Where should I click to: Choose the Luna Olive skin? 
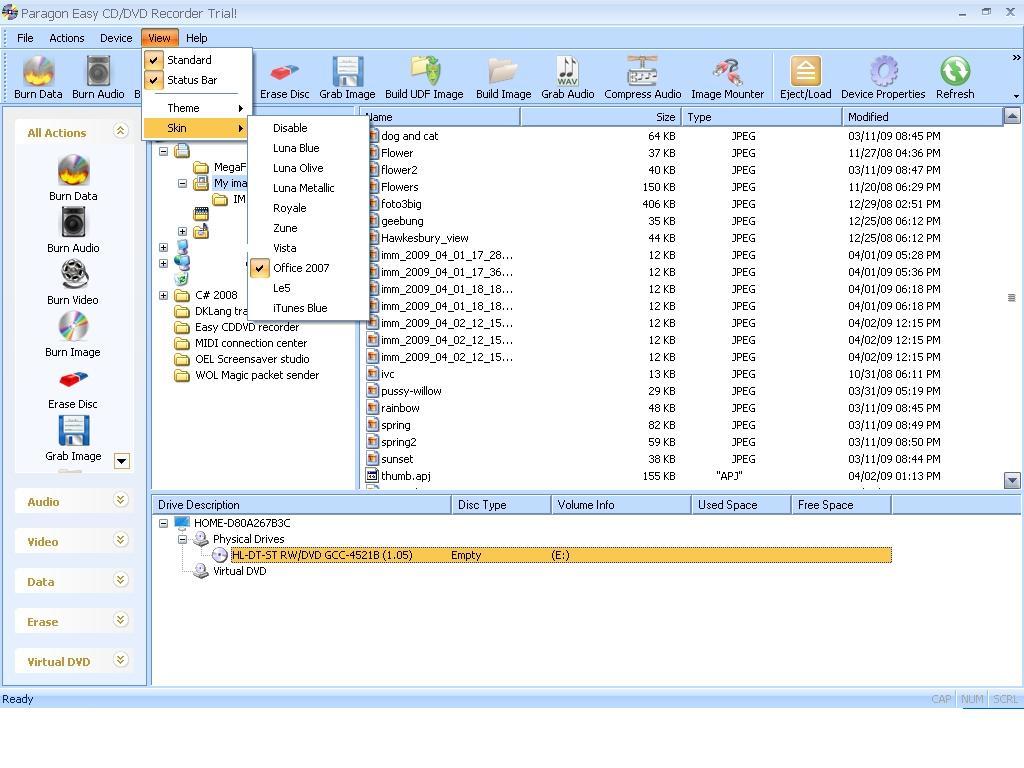[298, 168]
